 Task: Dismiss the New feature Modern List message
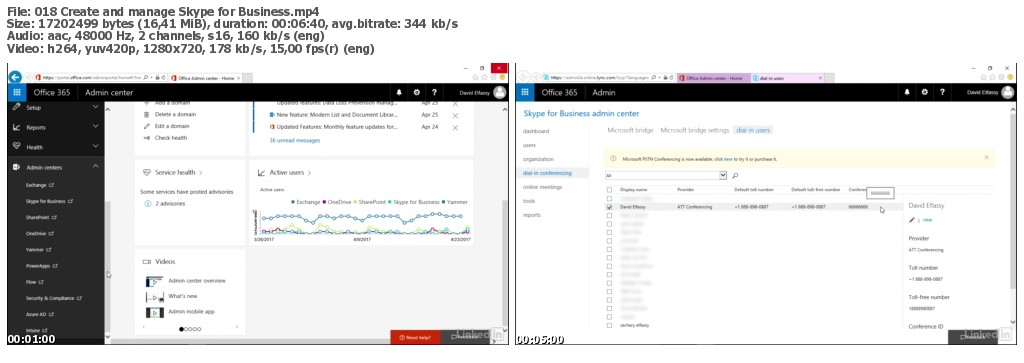pyautogui.click(x=455, y=116)
